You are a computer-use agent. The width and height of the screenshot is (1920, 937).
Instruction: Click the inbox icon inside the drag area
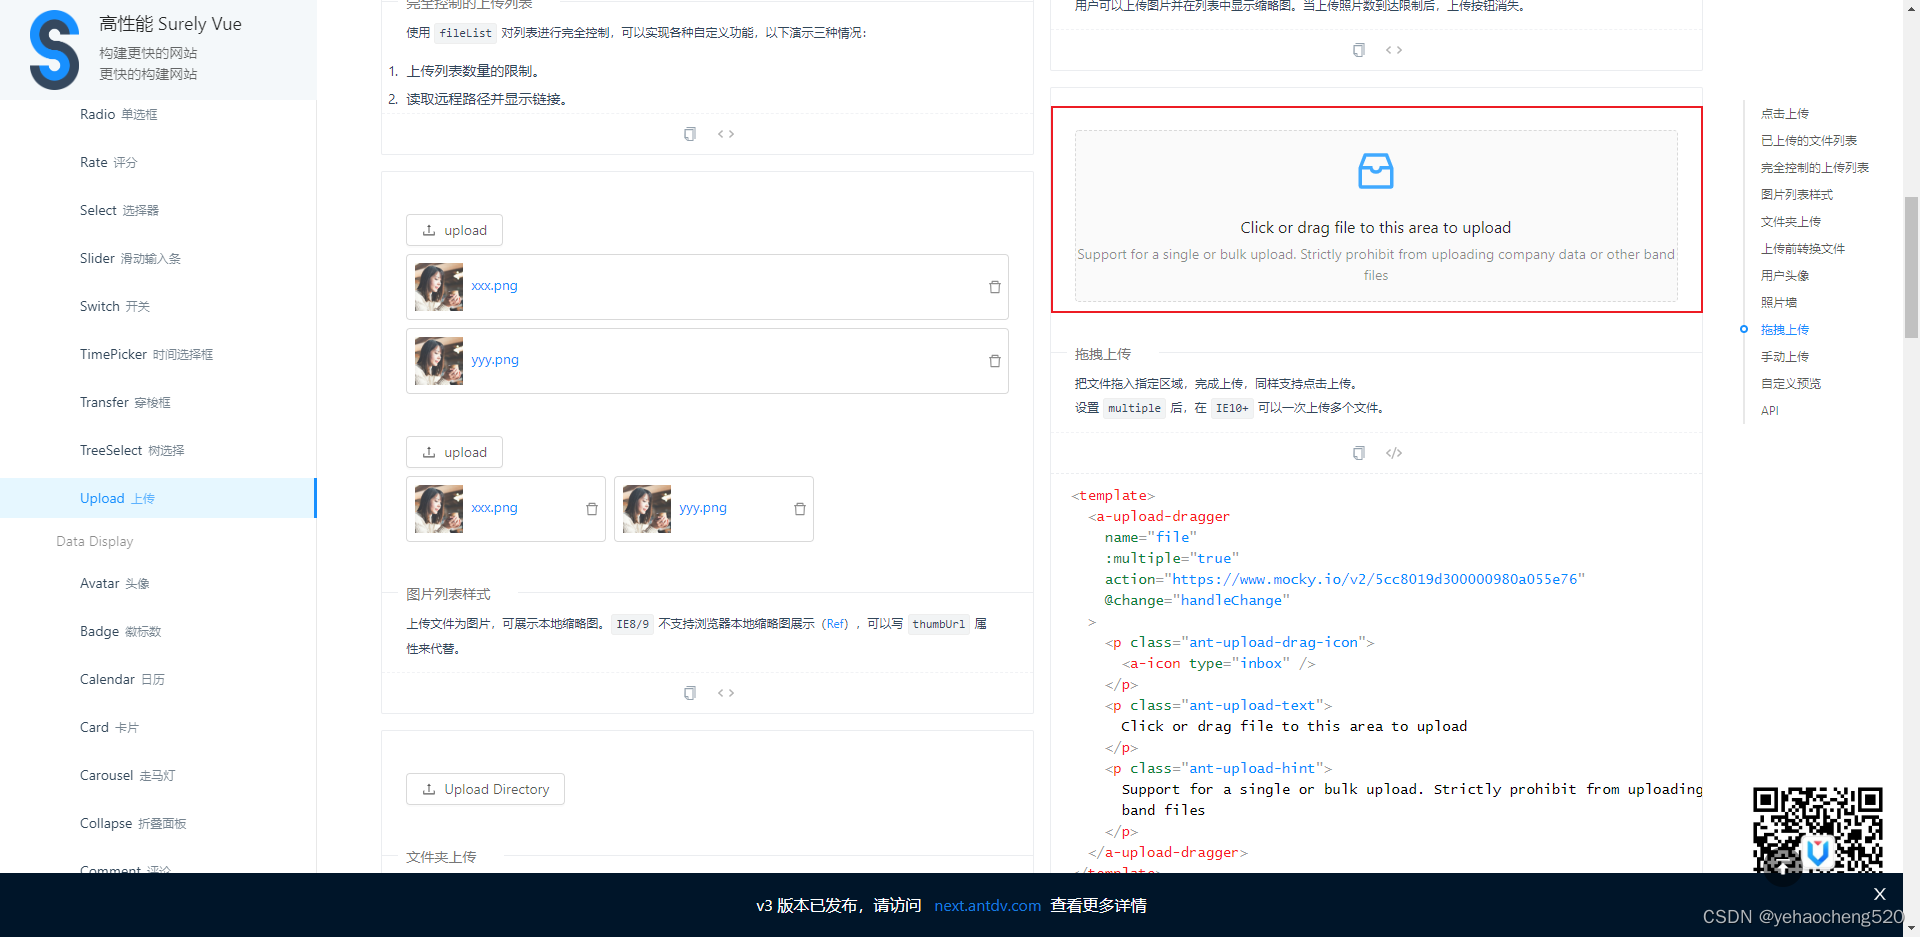pyautogui.click(x=1375, y=171)
